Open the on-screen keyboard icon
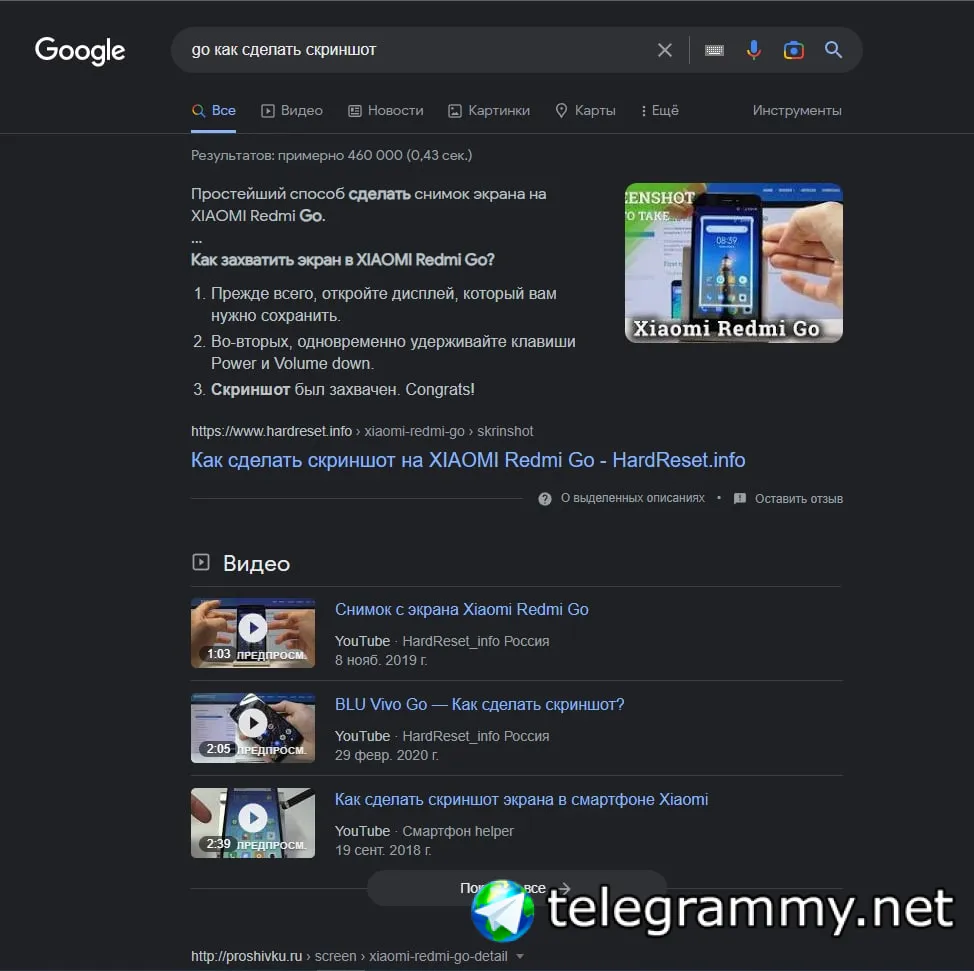Image resolution: width=974 pixels, height=971 pixels. tap(714, 50)
